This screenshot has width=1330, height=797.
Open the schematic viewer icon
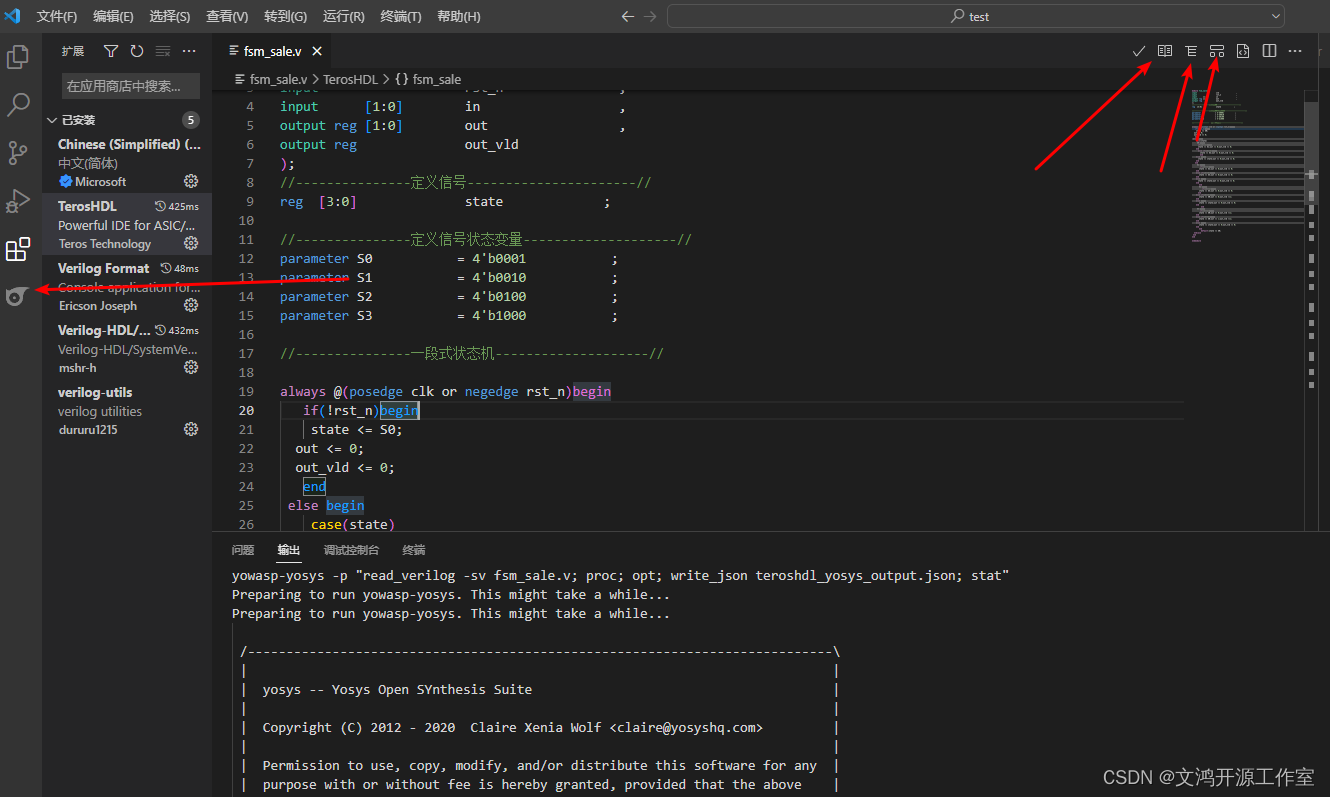pos(1217,51)
